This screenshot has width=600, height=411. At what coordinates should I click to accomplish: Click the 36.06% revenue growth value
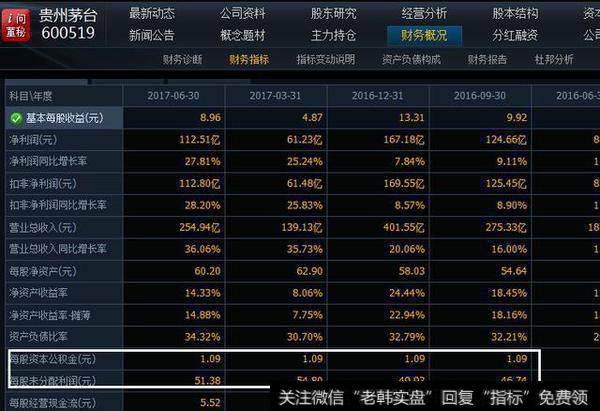[203, 250]
